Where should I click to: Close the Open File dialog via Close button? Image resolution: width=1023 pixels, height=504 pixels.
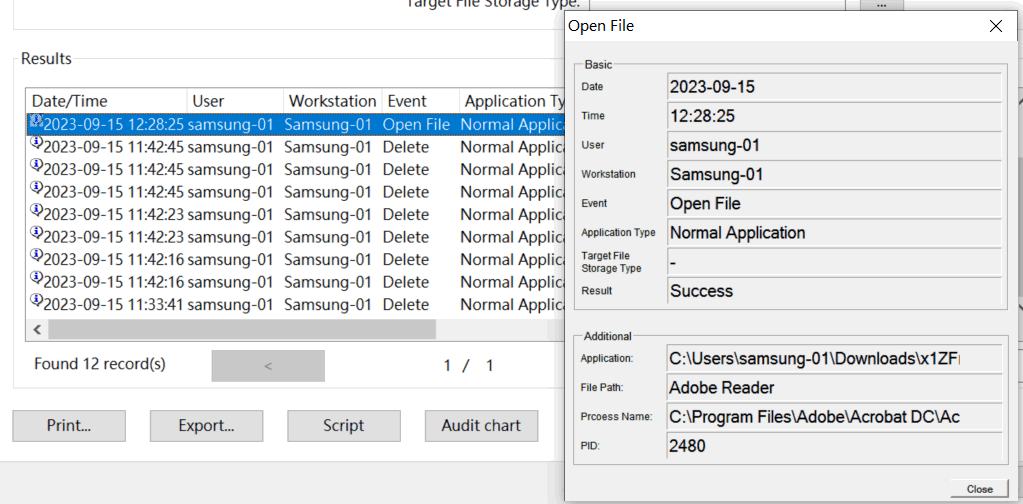(x=980, y=489)
